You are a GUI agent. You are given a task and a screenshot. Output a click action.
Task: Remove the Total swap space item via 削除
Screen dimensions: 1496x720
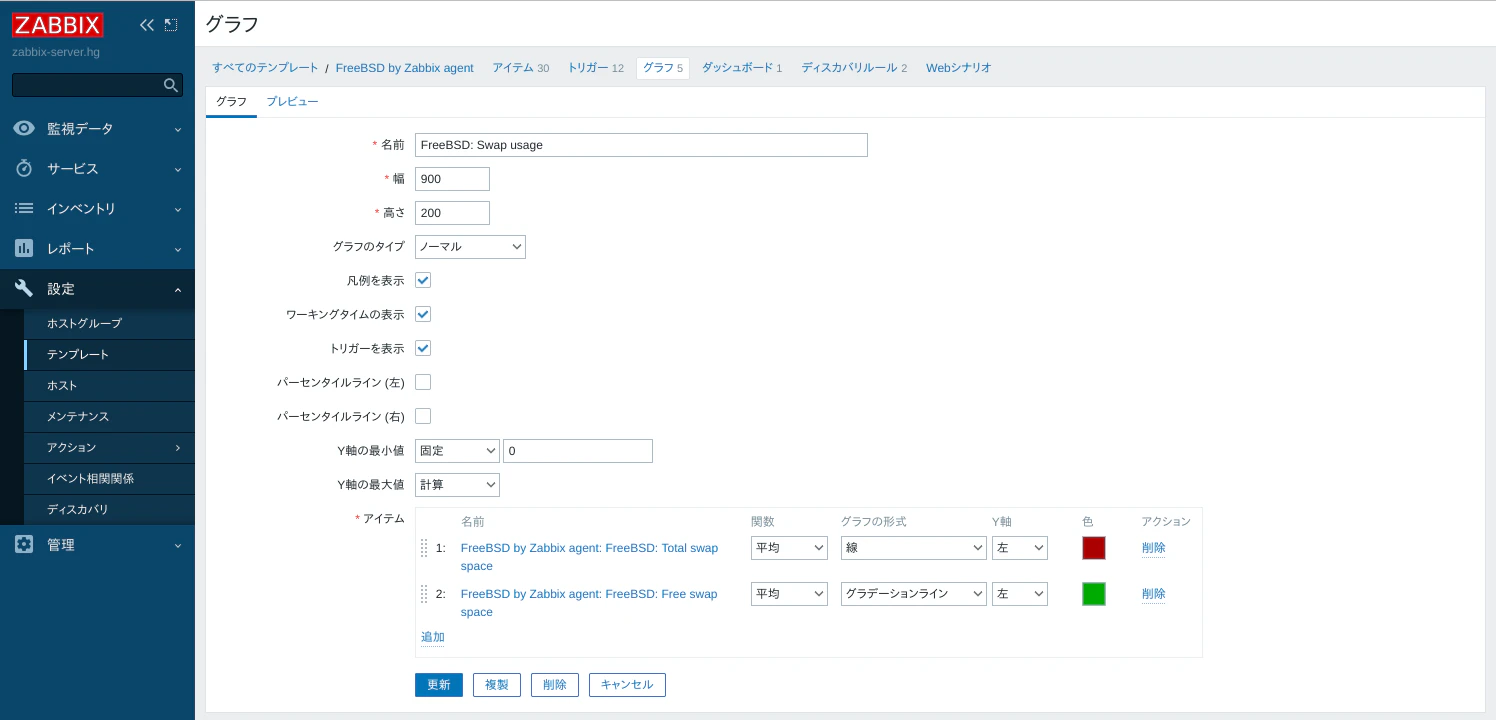(1154, 548)
